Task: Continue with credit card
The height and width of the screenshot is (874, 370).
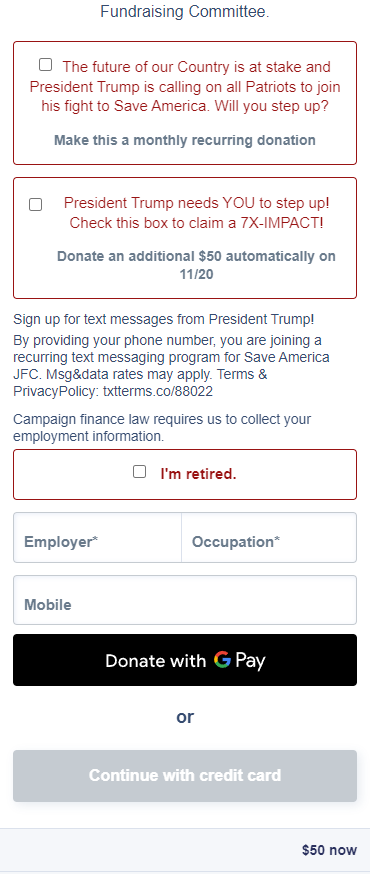Action: [x=185, y=776]
